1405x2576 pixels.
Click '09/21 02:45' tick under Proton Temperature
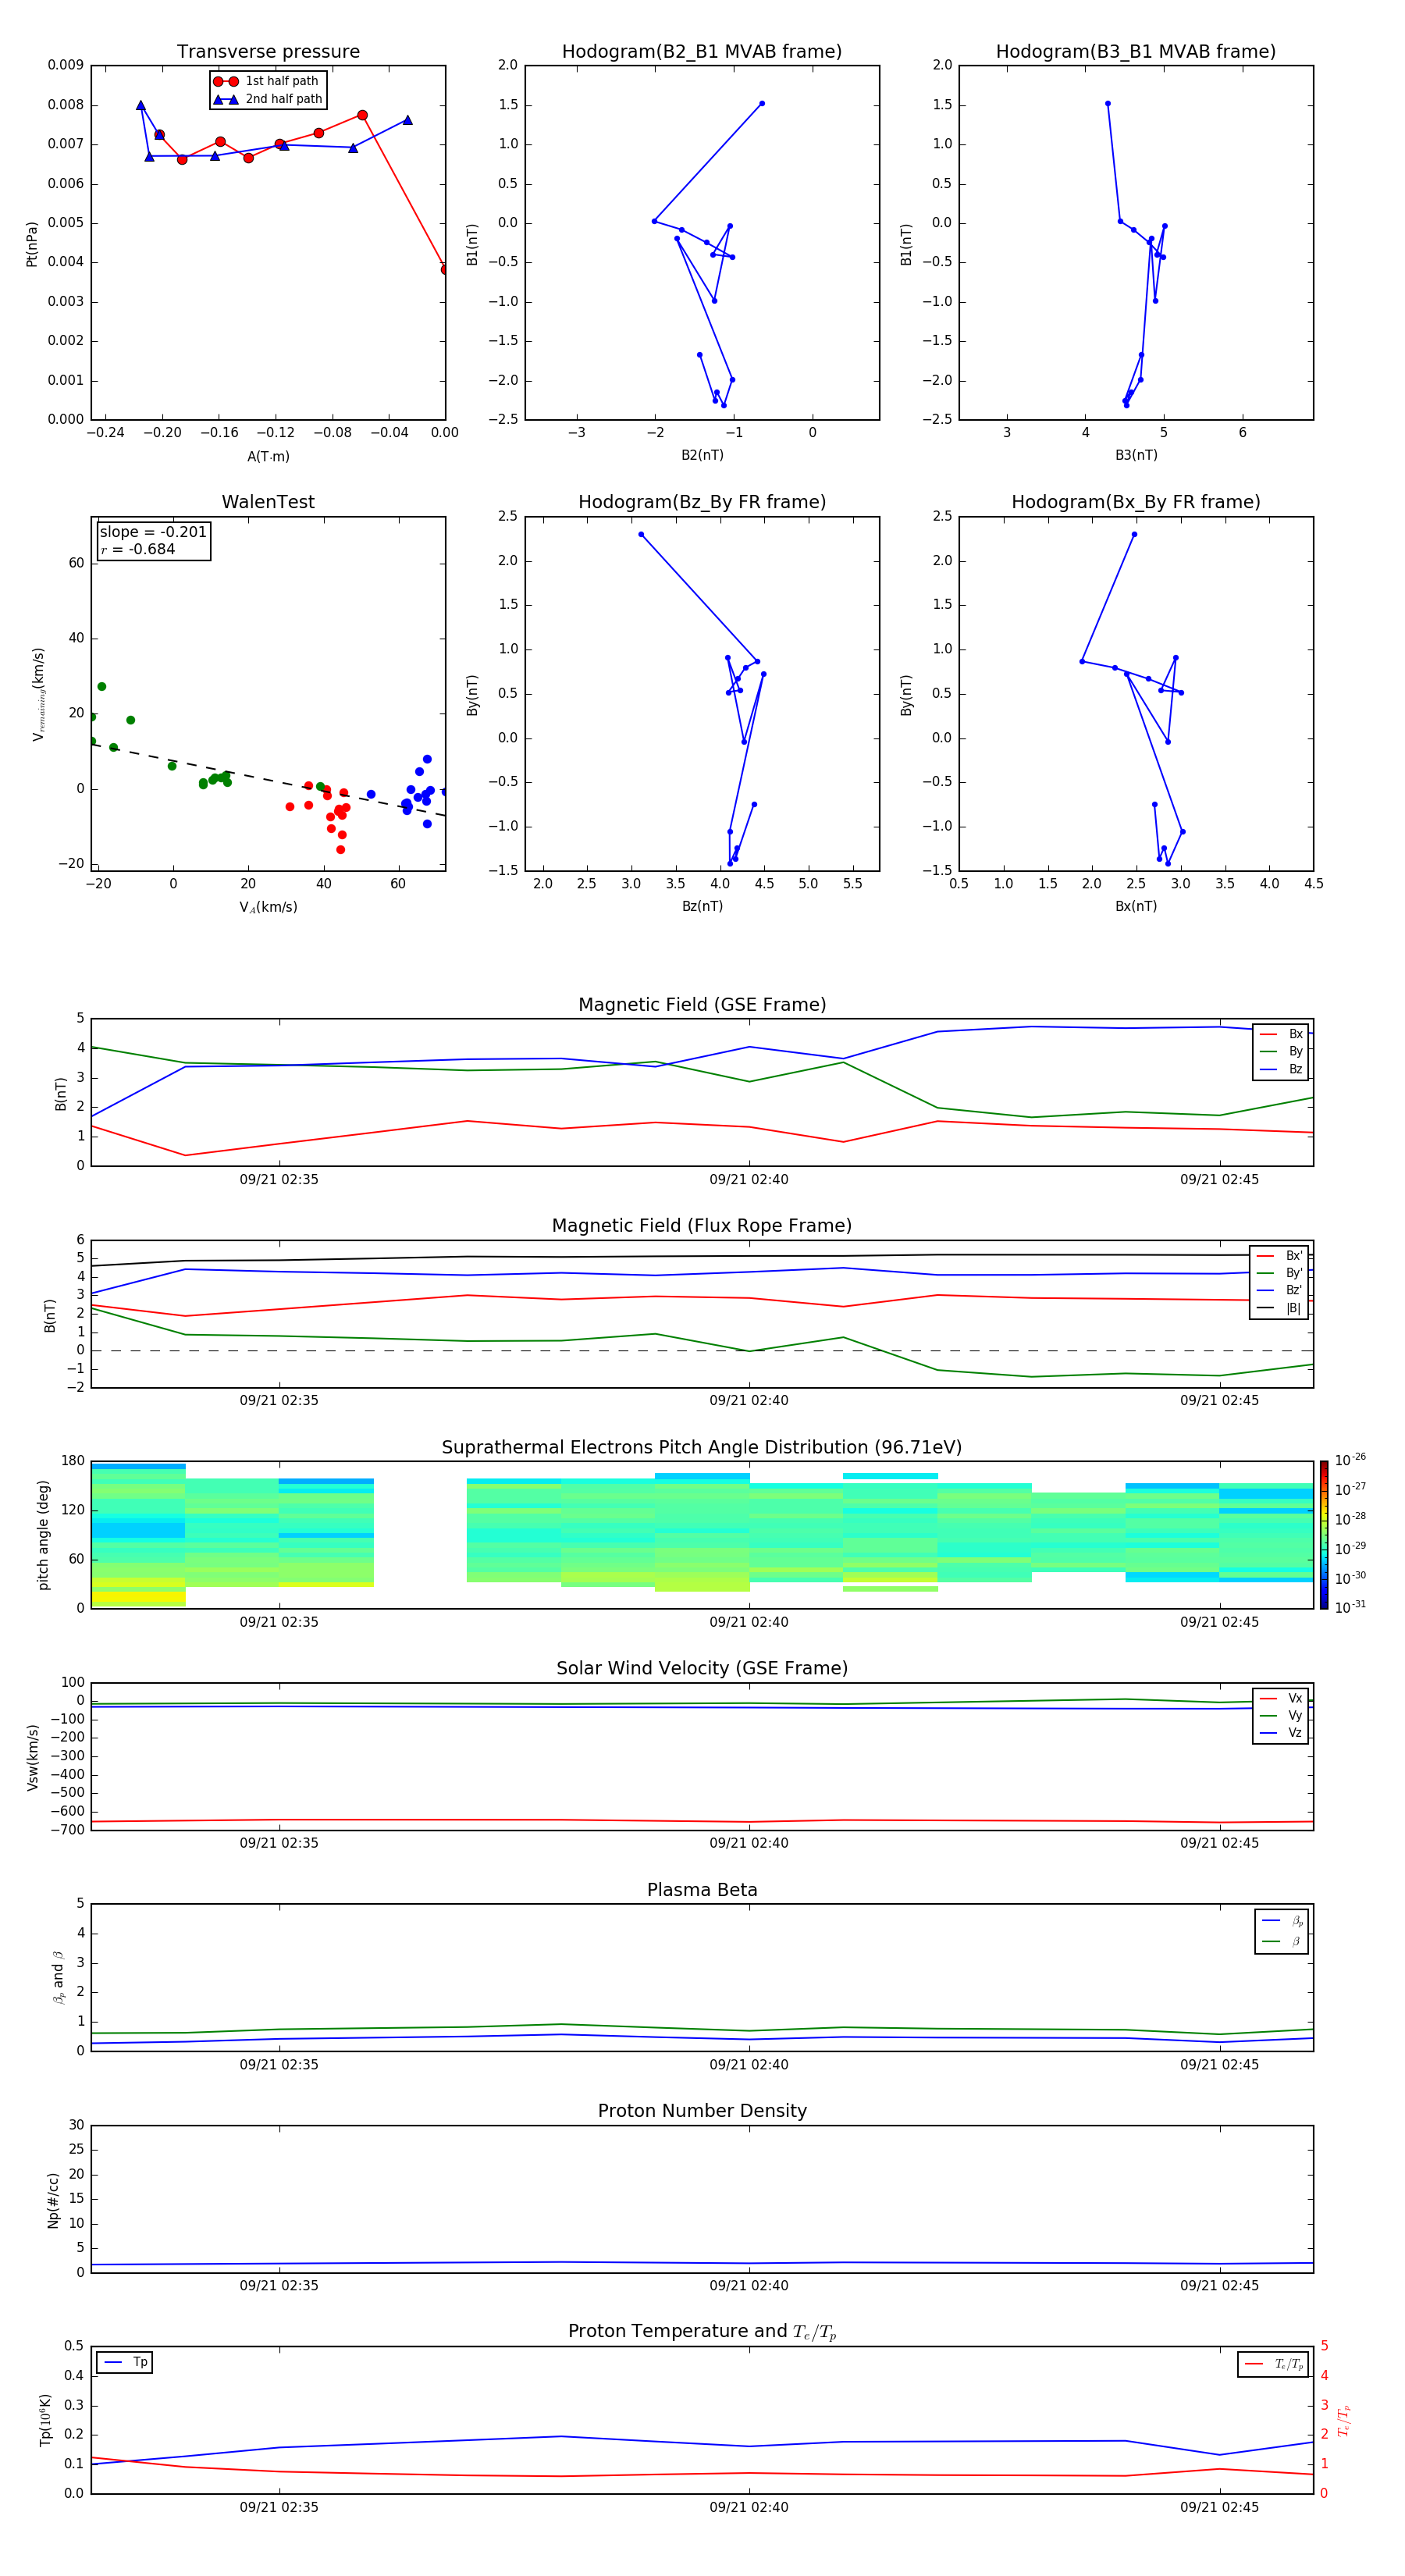click(x=1219, y=2508)
